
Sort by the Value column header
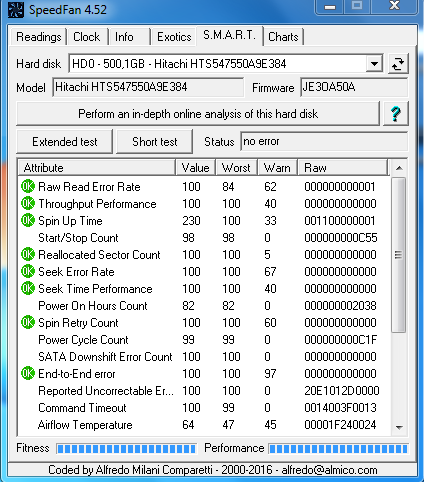click(196, 168)
